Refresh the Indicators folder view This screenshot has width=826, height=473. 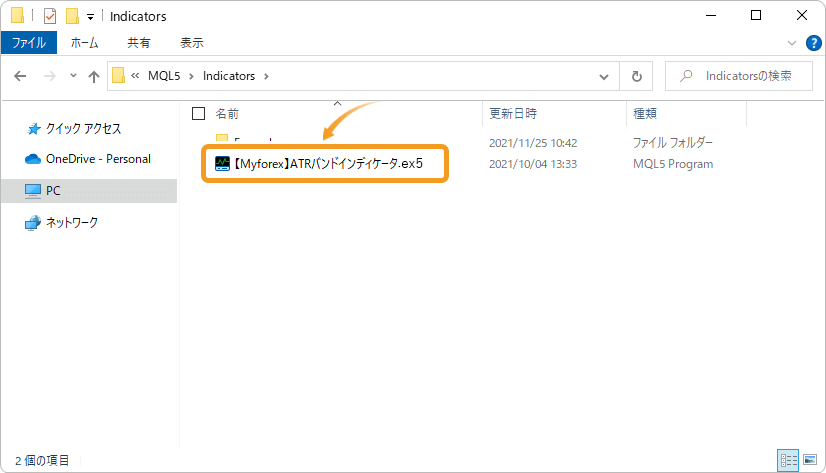[636, 76]
